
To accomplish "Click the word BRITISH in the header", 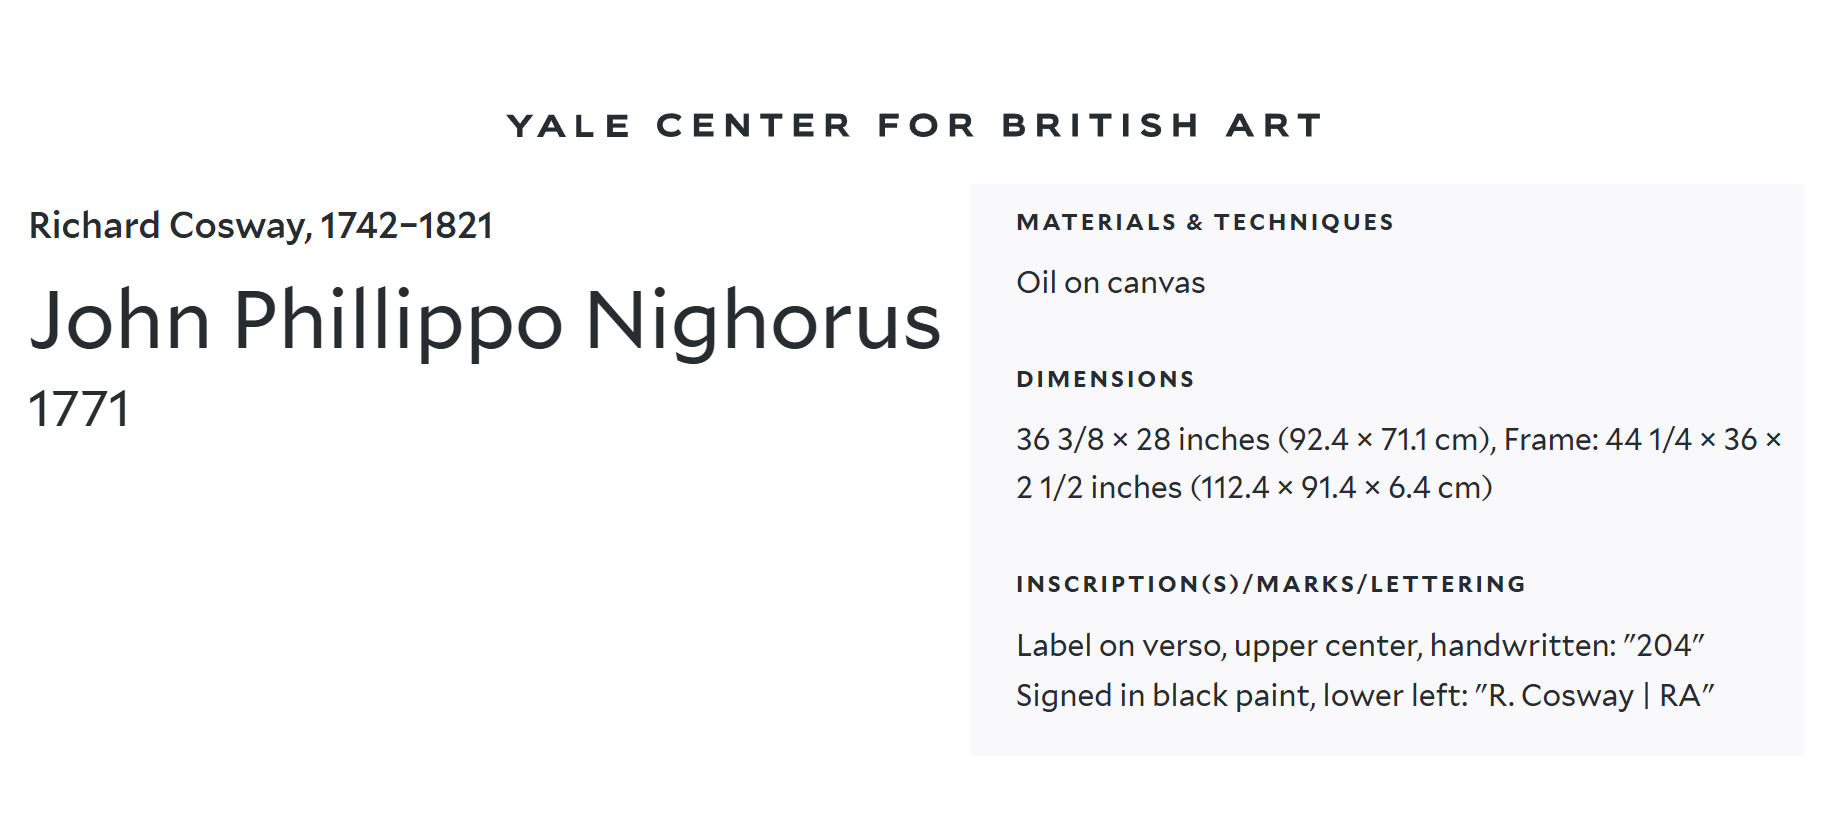I will (1100, 126).
